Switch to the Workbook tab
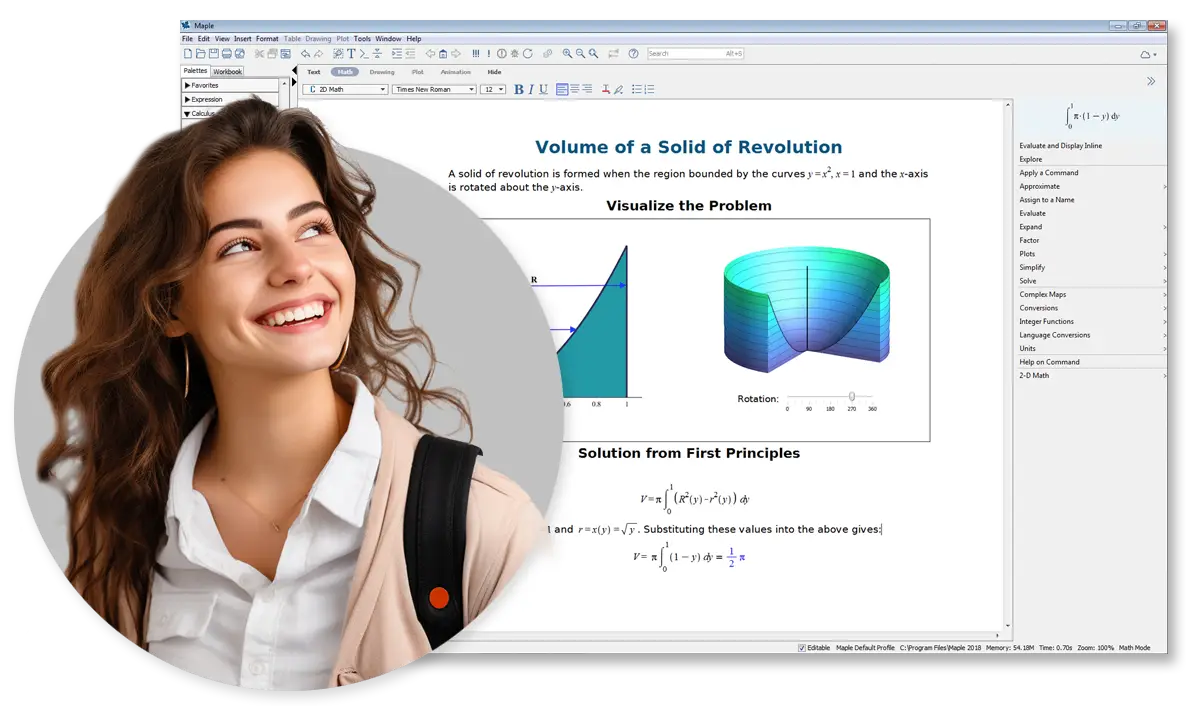 228,71
